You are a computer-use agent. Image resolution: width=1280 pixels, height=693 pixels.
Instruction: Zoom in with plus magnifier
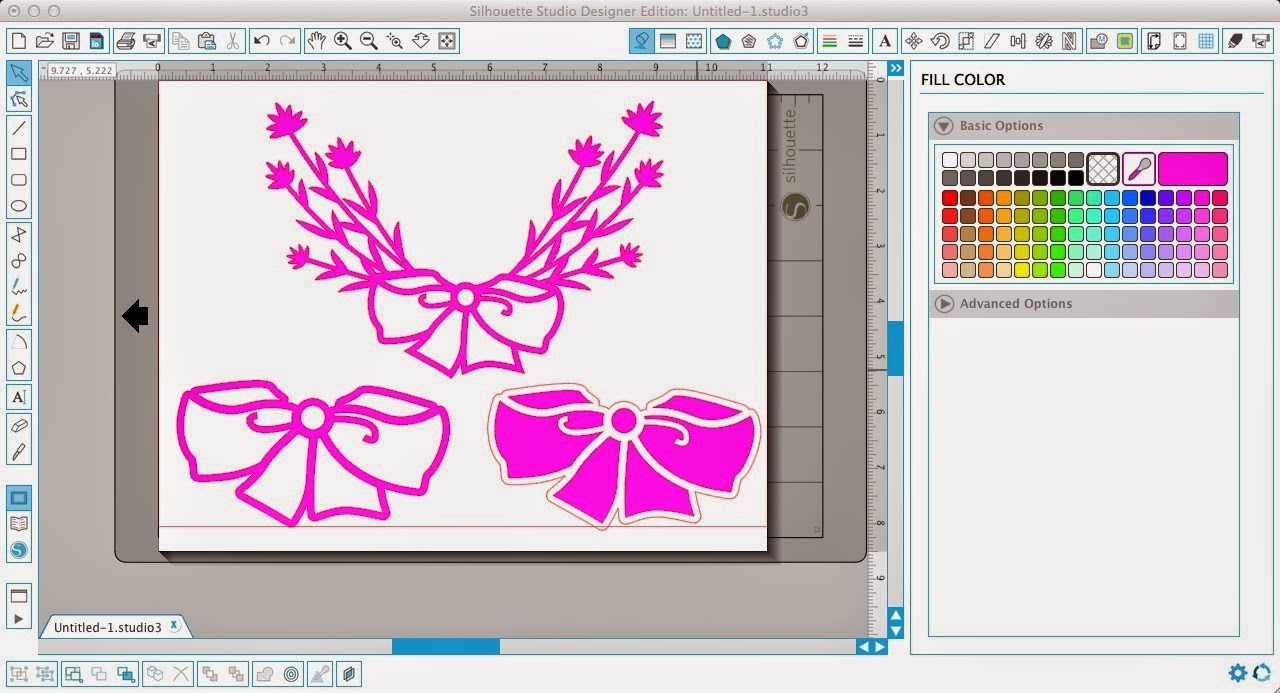tap(343, 41)
